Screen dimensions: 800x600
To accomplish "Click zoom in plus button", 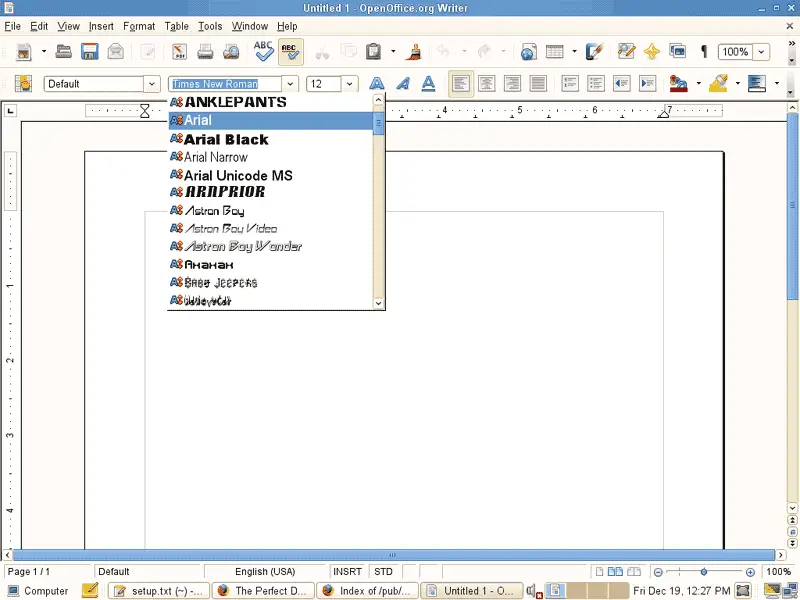I will [x=750, y=572].
